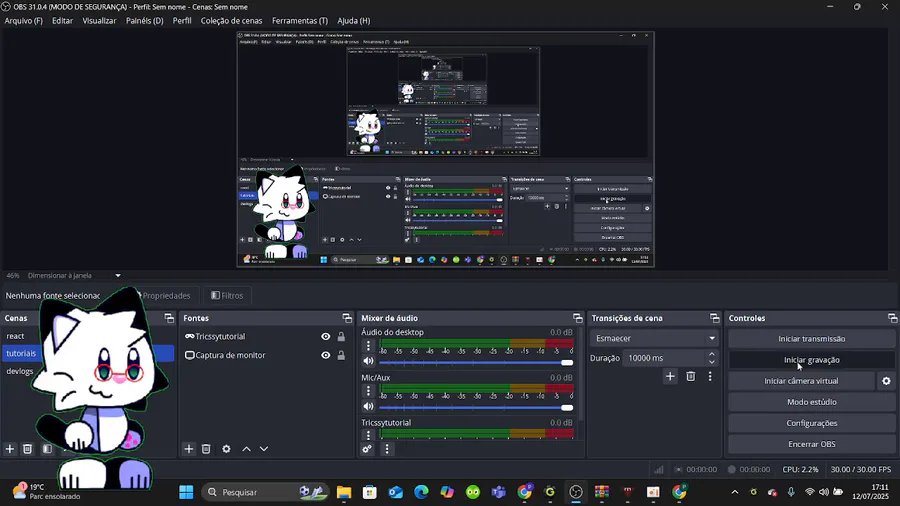Hide the Captura de monitor source
This screenshot has height=506, width=900.
(325, 355)
